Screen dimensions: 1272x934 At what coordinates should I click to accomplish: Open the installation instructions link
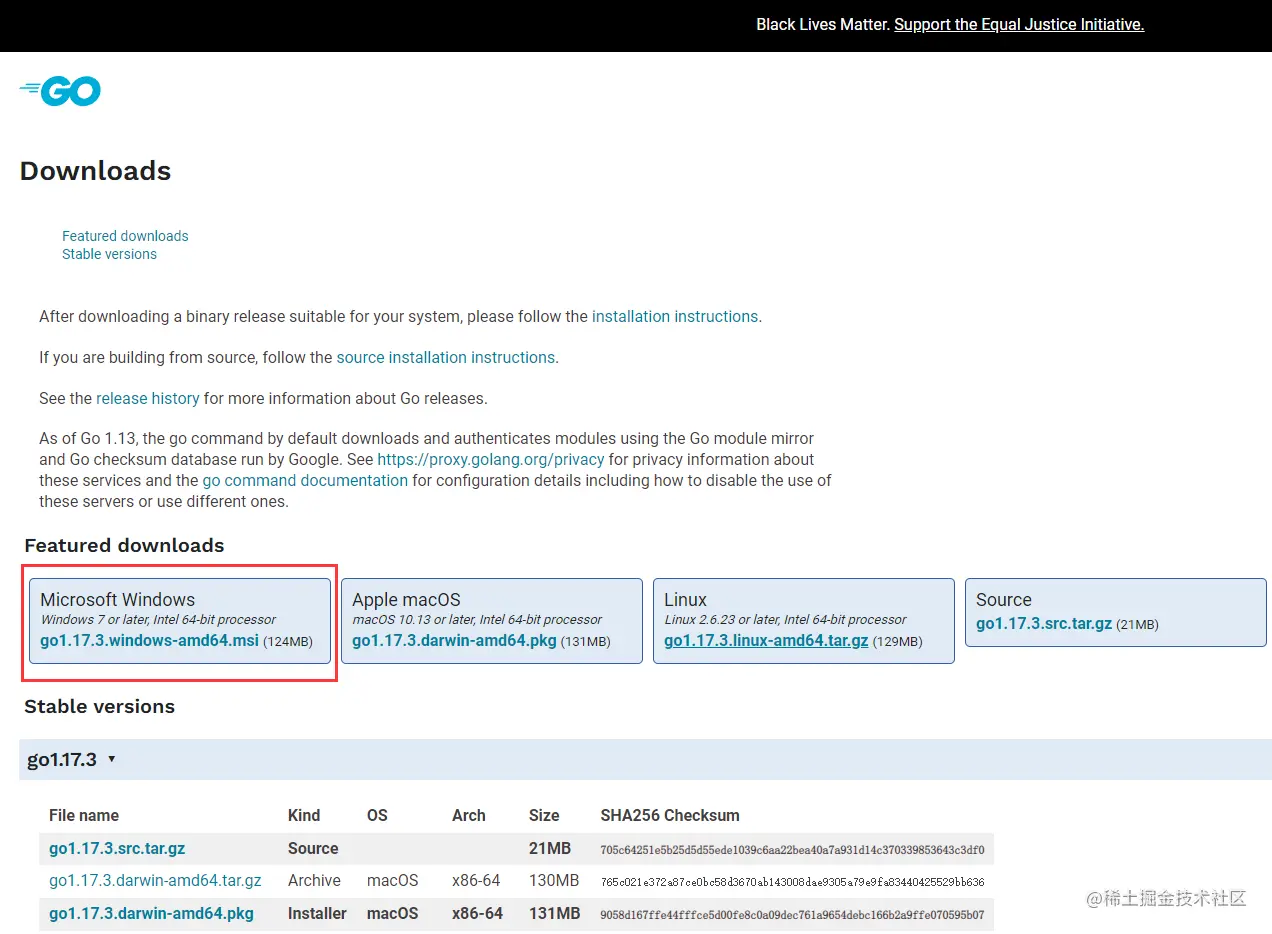pyautogui.click(x=675, y=316)
